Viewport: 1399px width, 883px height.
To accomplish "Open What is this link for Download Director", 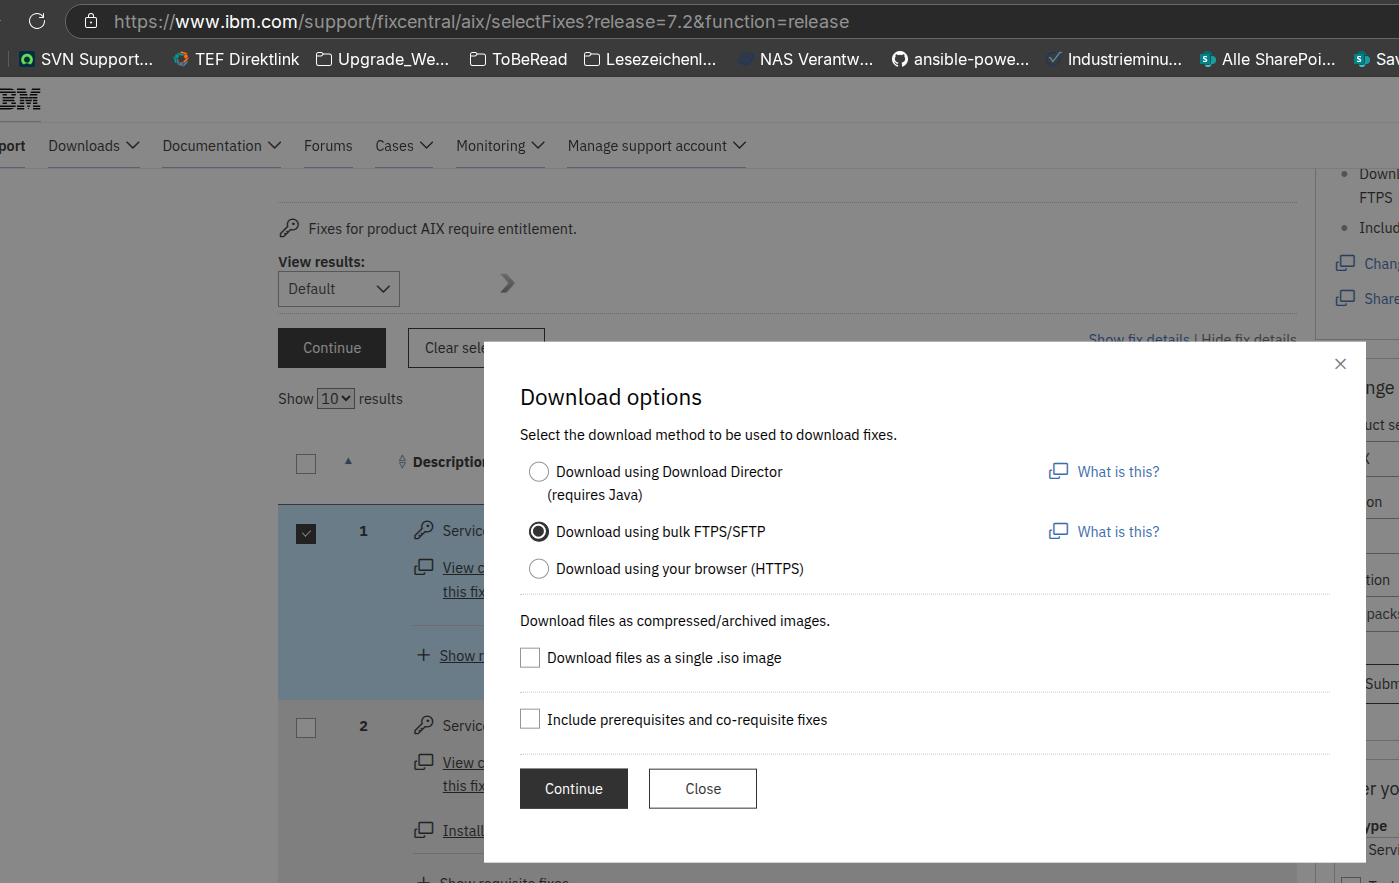I will coord(1118,472).
